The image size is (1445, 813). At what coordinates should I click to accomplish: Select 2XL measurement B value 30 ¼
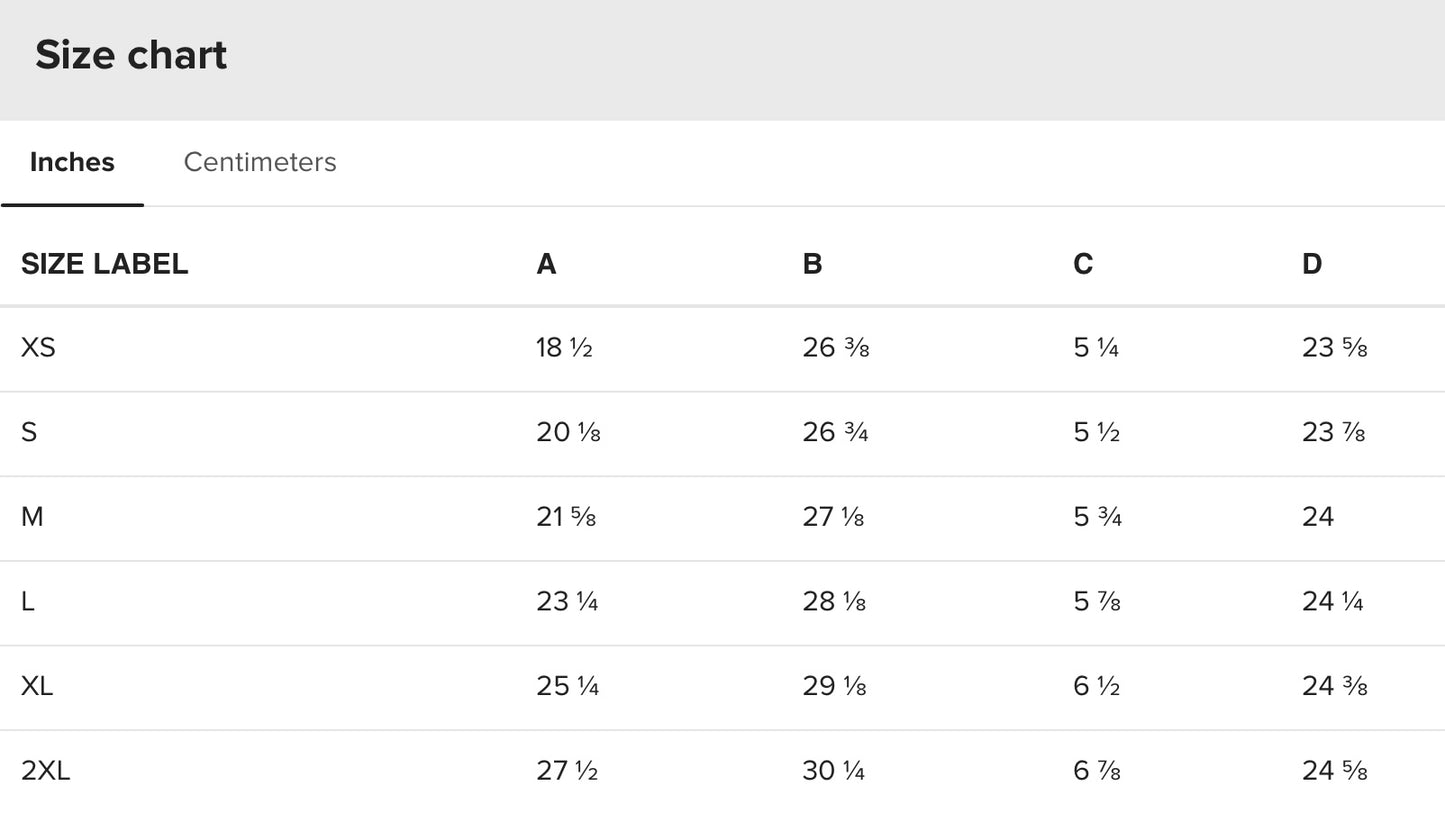tap(833, 771)
